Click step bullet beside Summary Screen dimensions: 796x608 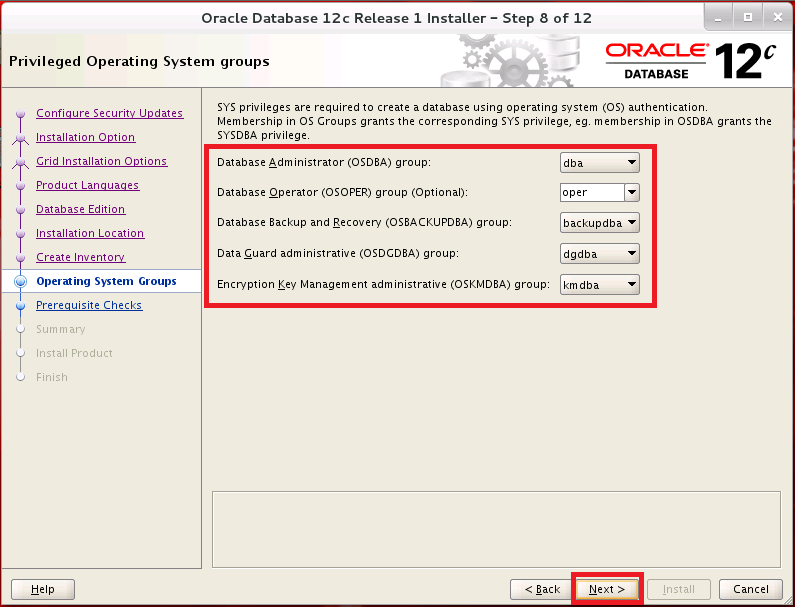pyautogui.click(x=20, y=329)
